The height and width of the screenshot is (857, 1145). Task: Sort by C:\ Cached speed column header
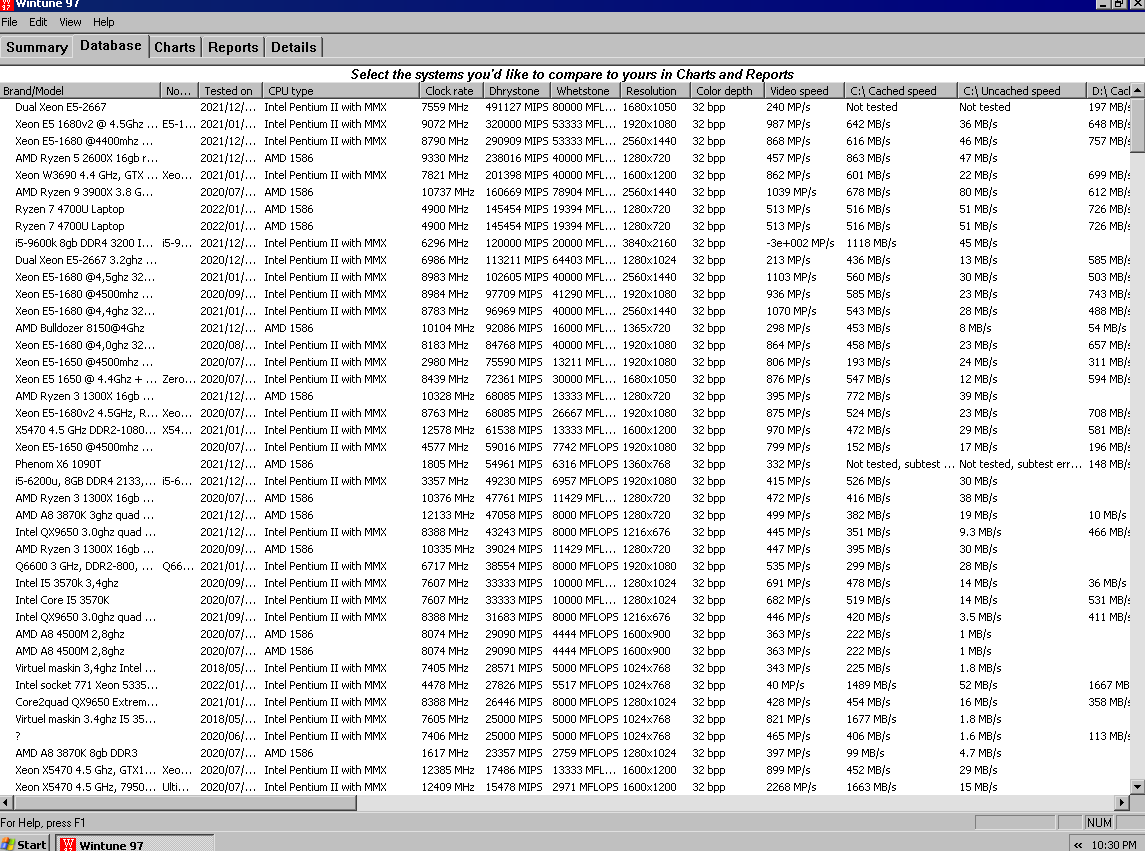pos(900,91)
